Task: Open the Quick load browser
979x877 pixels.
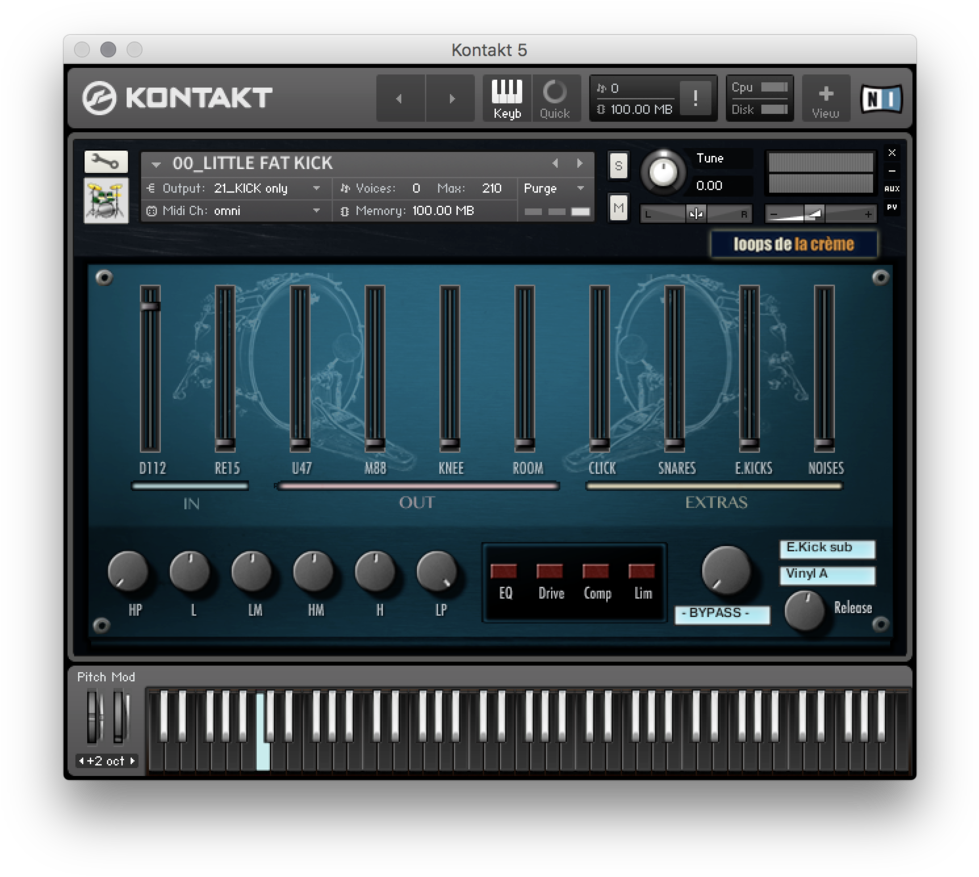Action: pos(554,99)
